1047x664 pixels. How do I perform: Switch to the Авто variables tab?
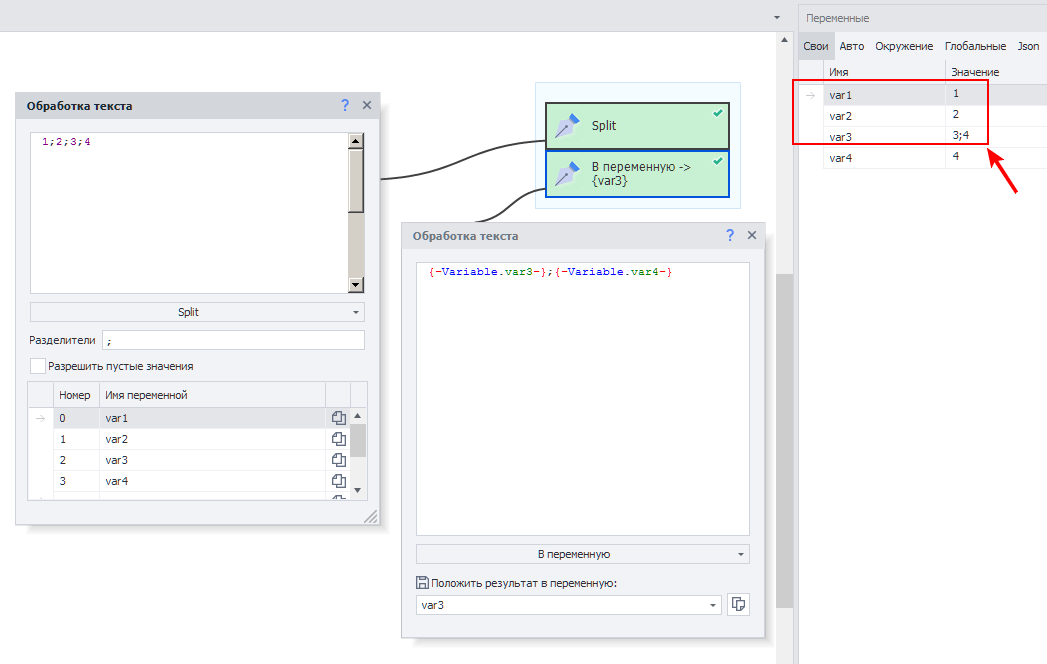pyautogui.click(x=852, y=46)
